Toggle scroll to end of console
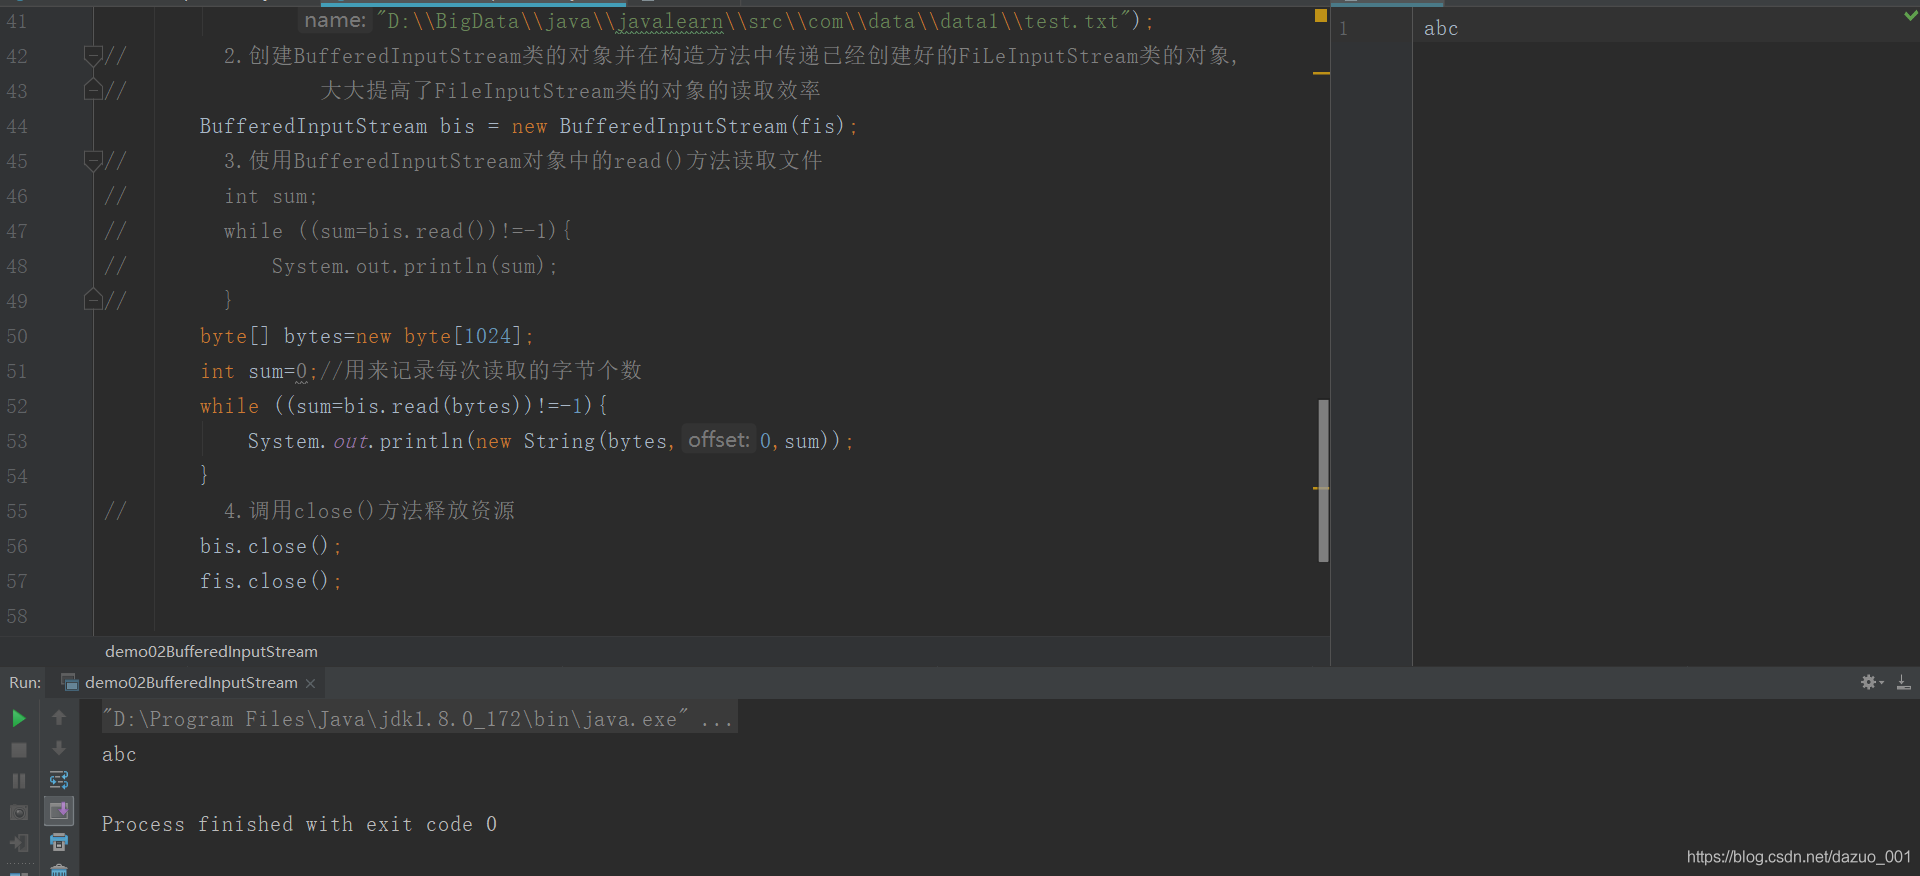 [x=59, y=811]
